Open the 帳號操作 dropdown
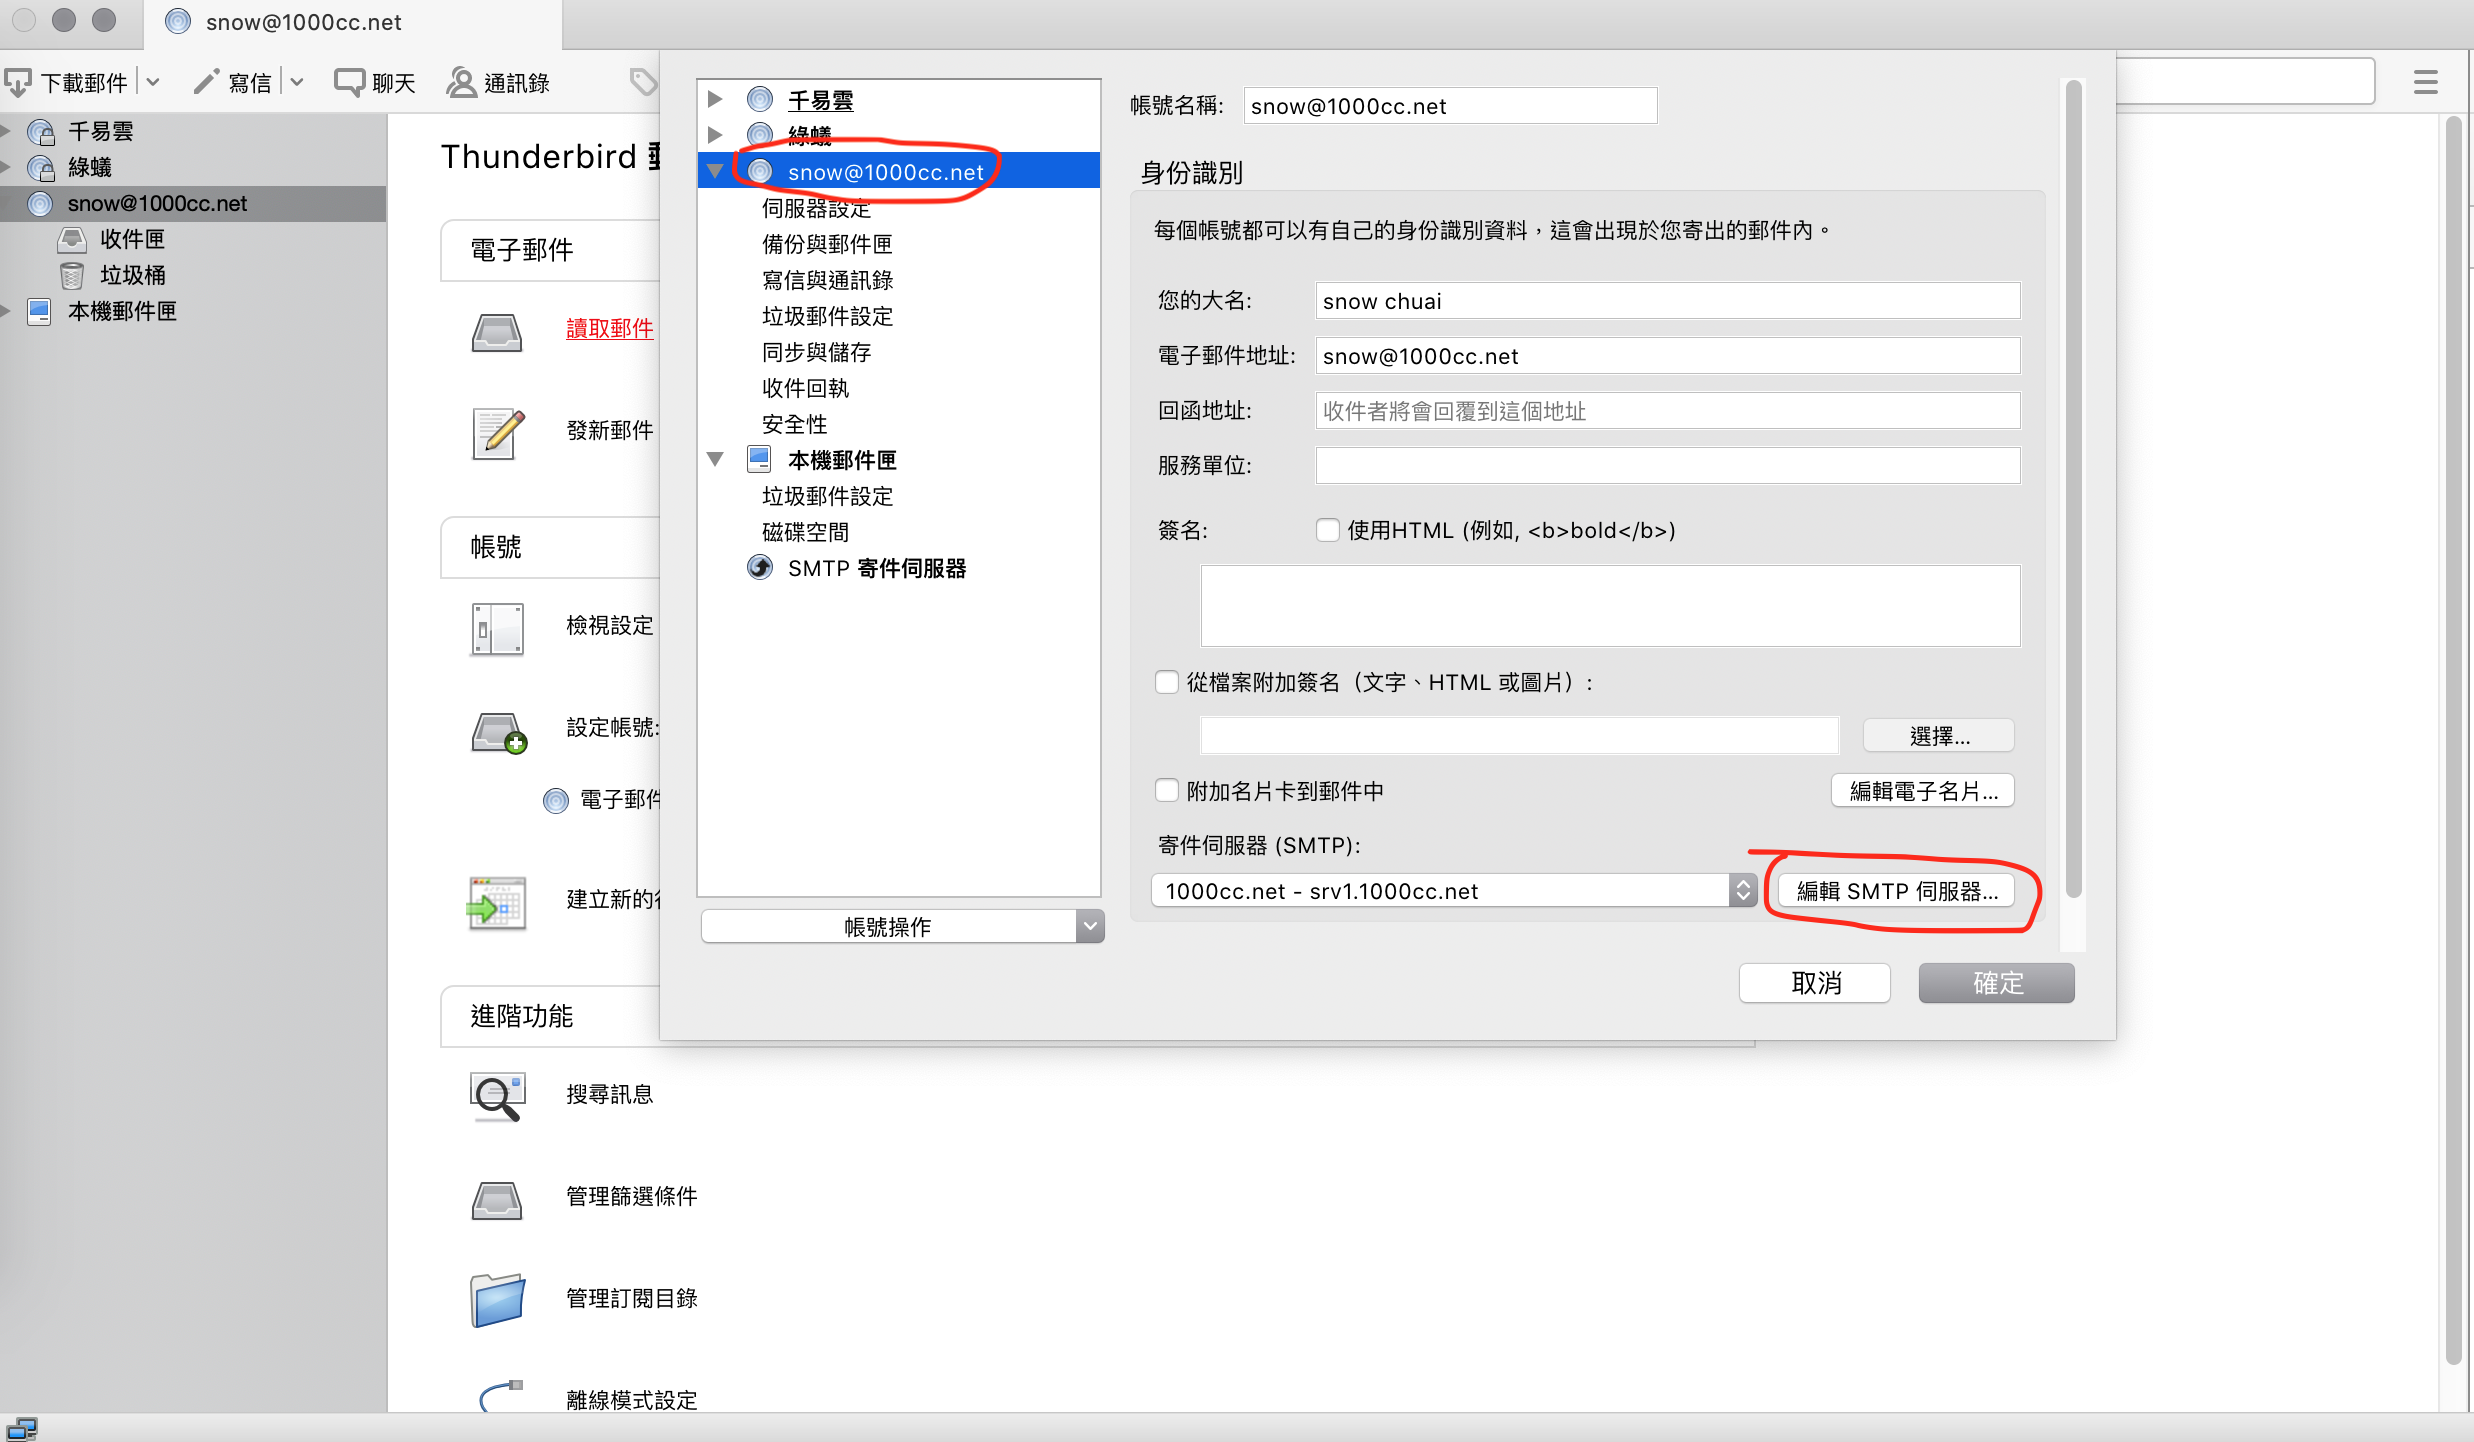This screenshot has height=1442, width=2474. (x=902, y=927)
